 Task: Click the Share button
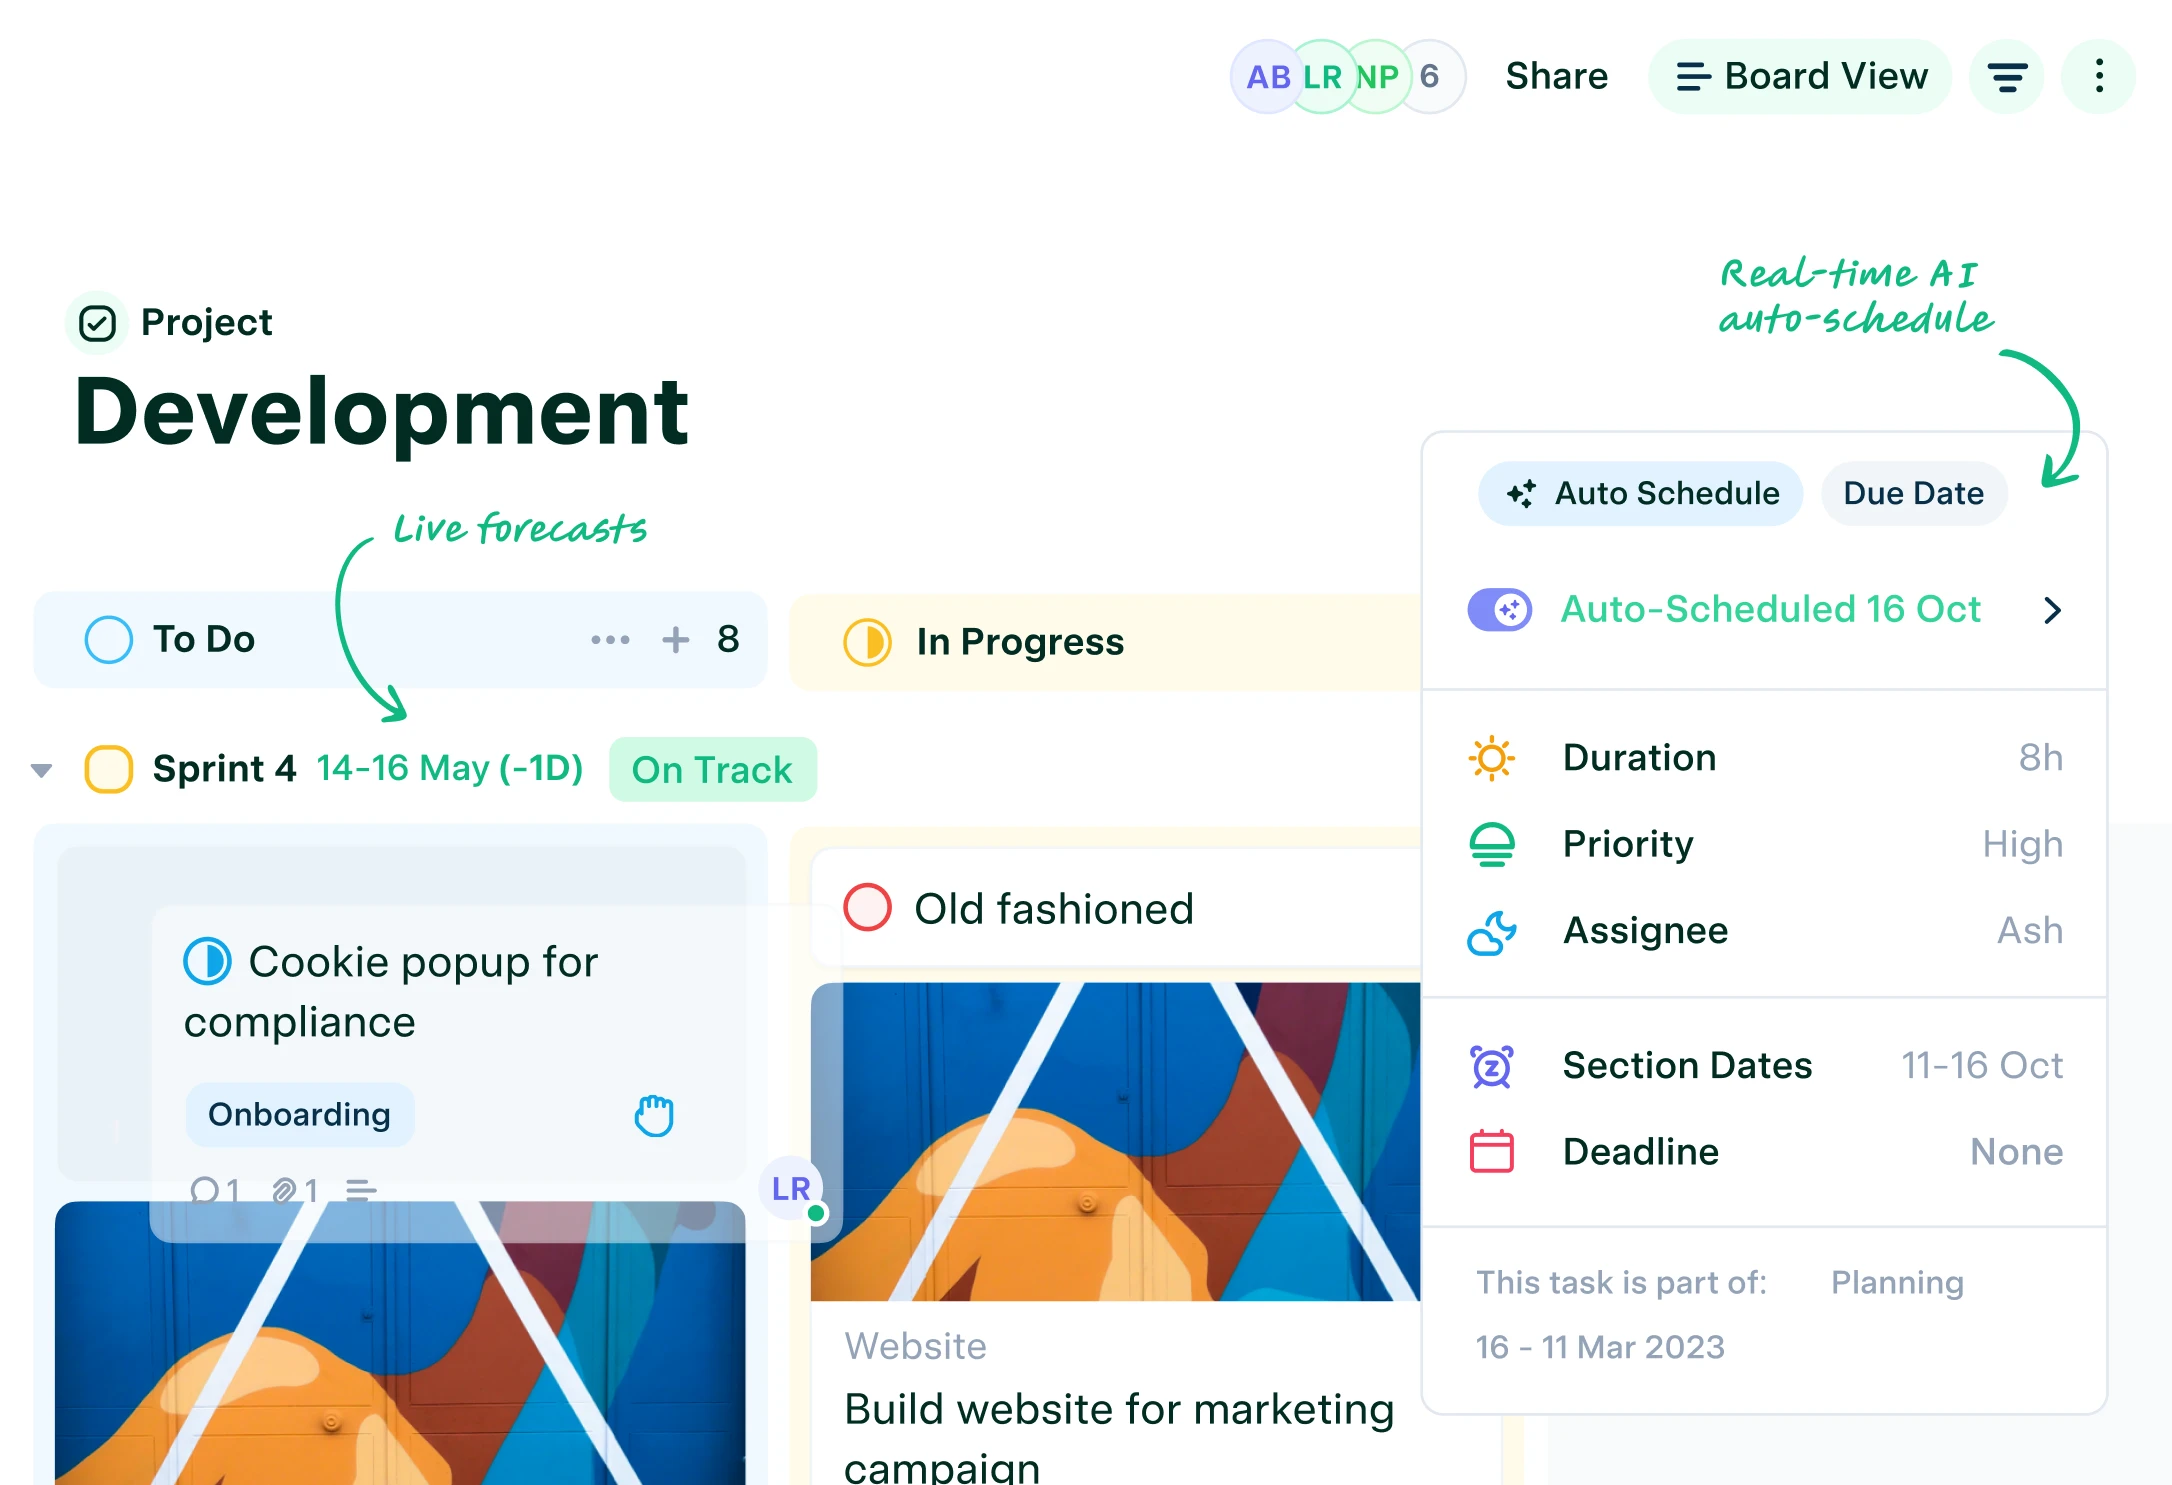pos(1556,76)
